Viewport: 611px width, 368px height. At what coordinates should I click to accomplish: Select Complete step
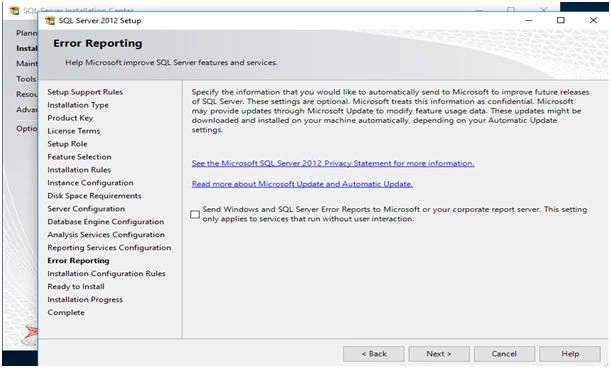point(66,313)
